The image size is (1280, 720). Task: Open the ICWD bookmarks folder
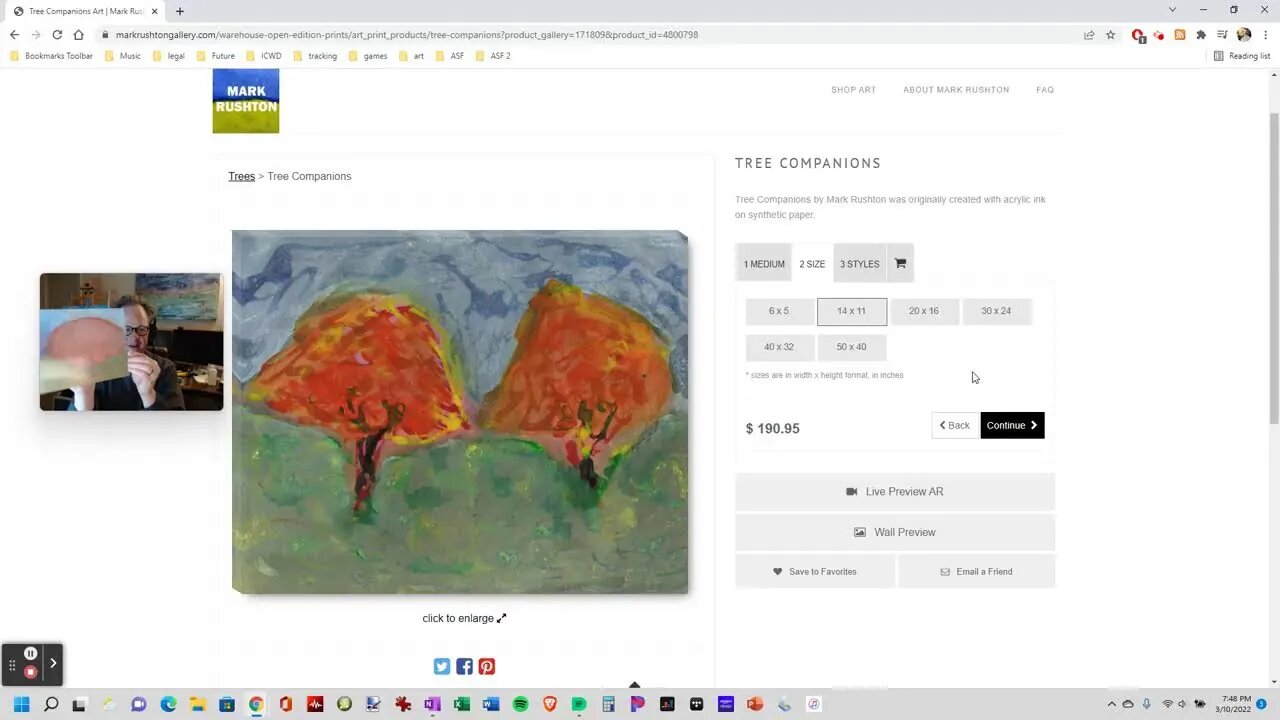click(x=264, y=56)
